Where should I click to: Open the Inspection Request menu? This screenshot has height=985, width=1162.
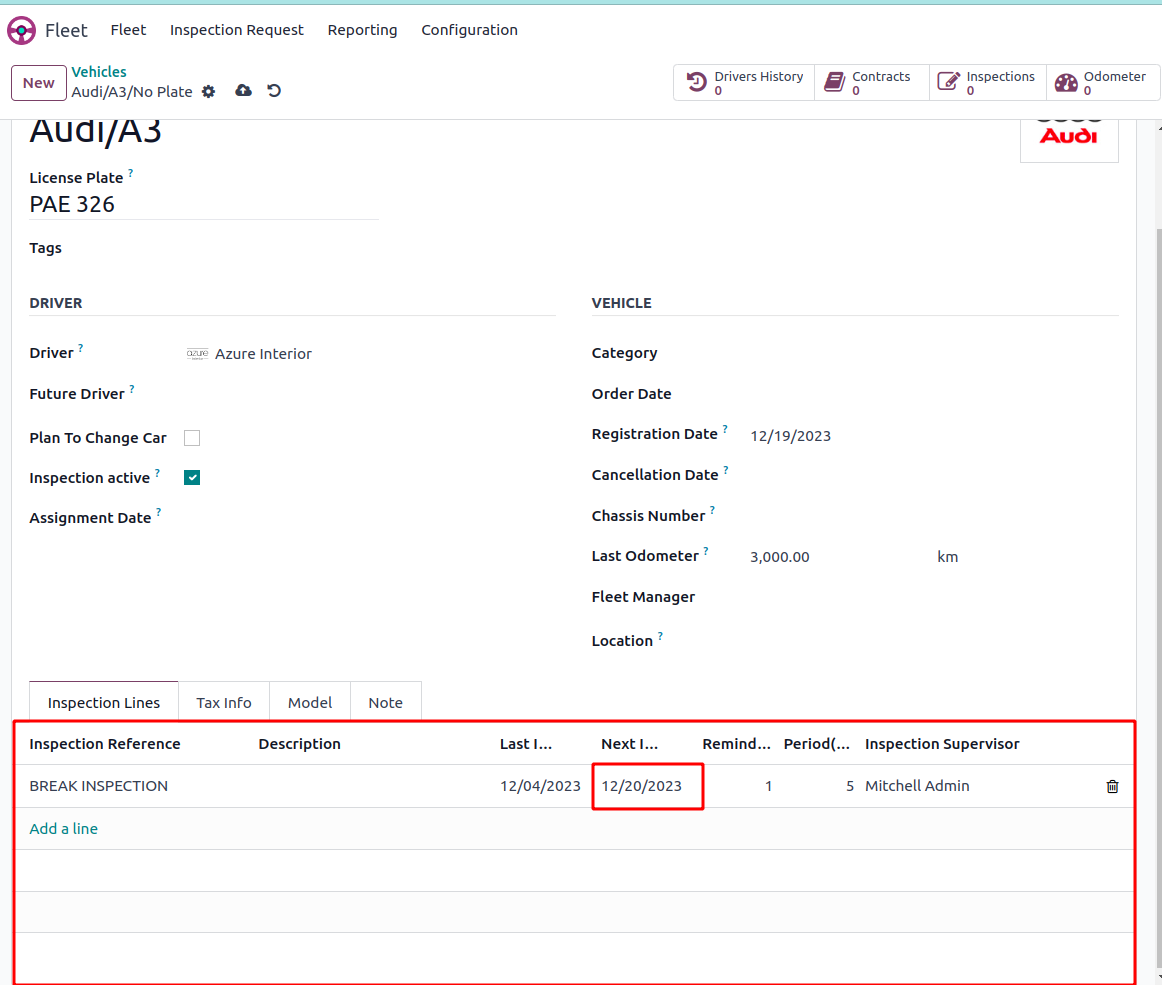pyautogui.click(x=236, y=30)
